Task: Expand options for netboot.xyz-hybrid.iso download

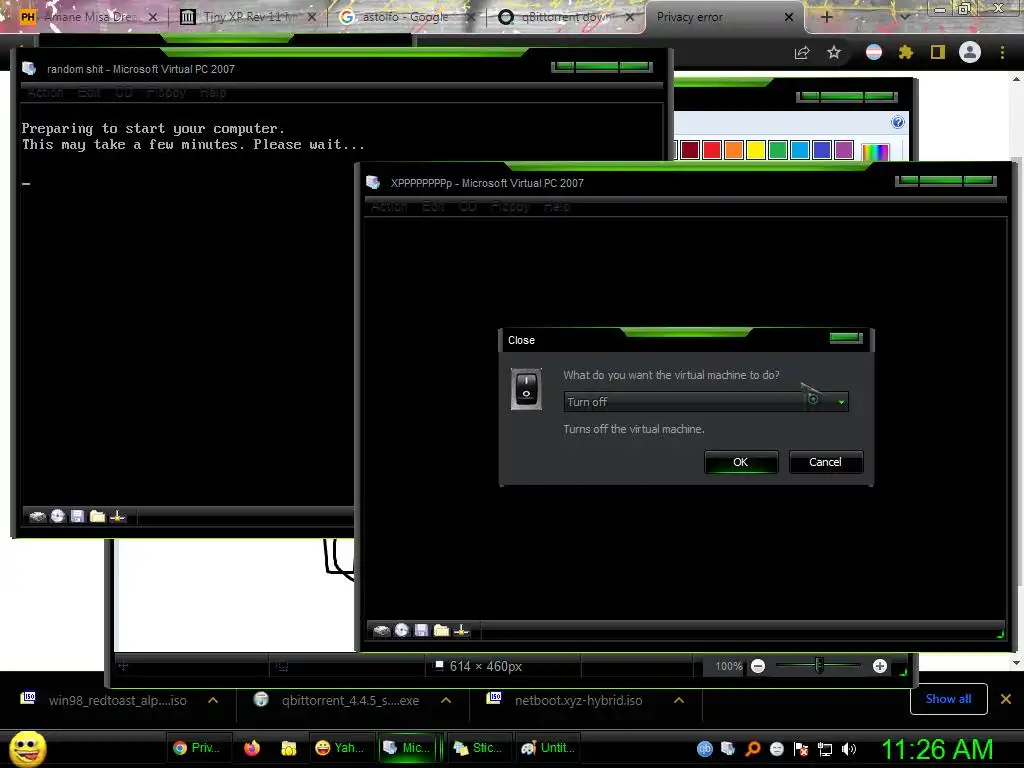Action: (x=679, y=700)
